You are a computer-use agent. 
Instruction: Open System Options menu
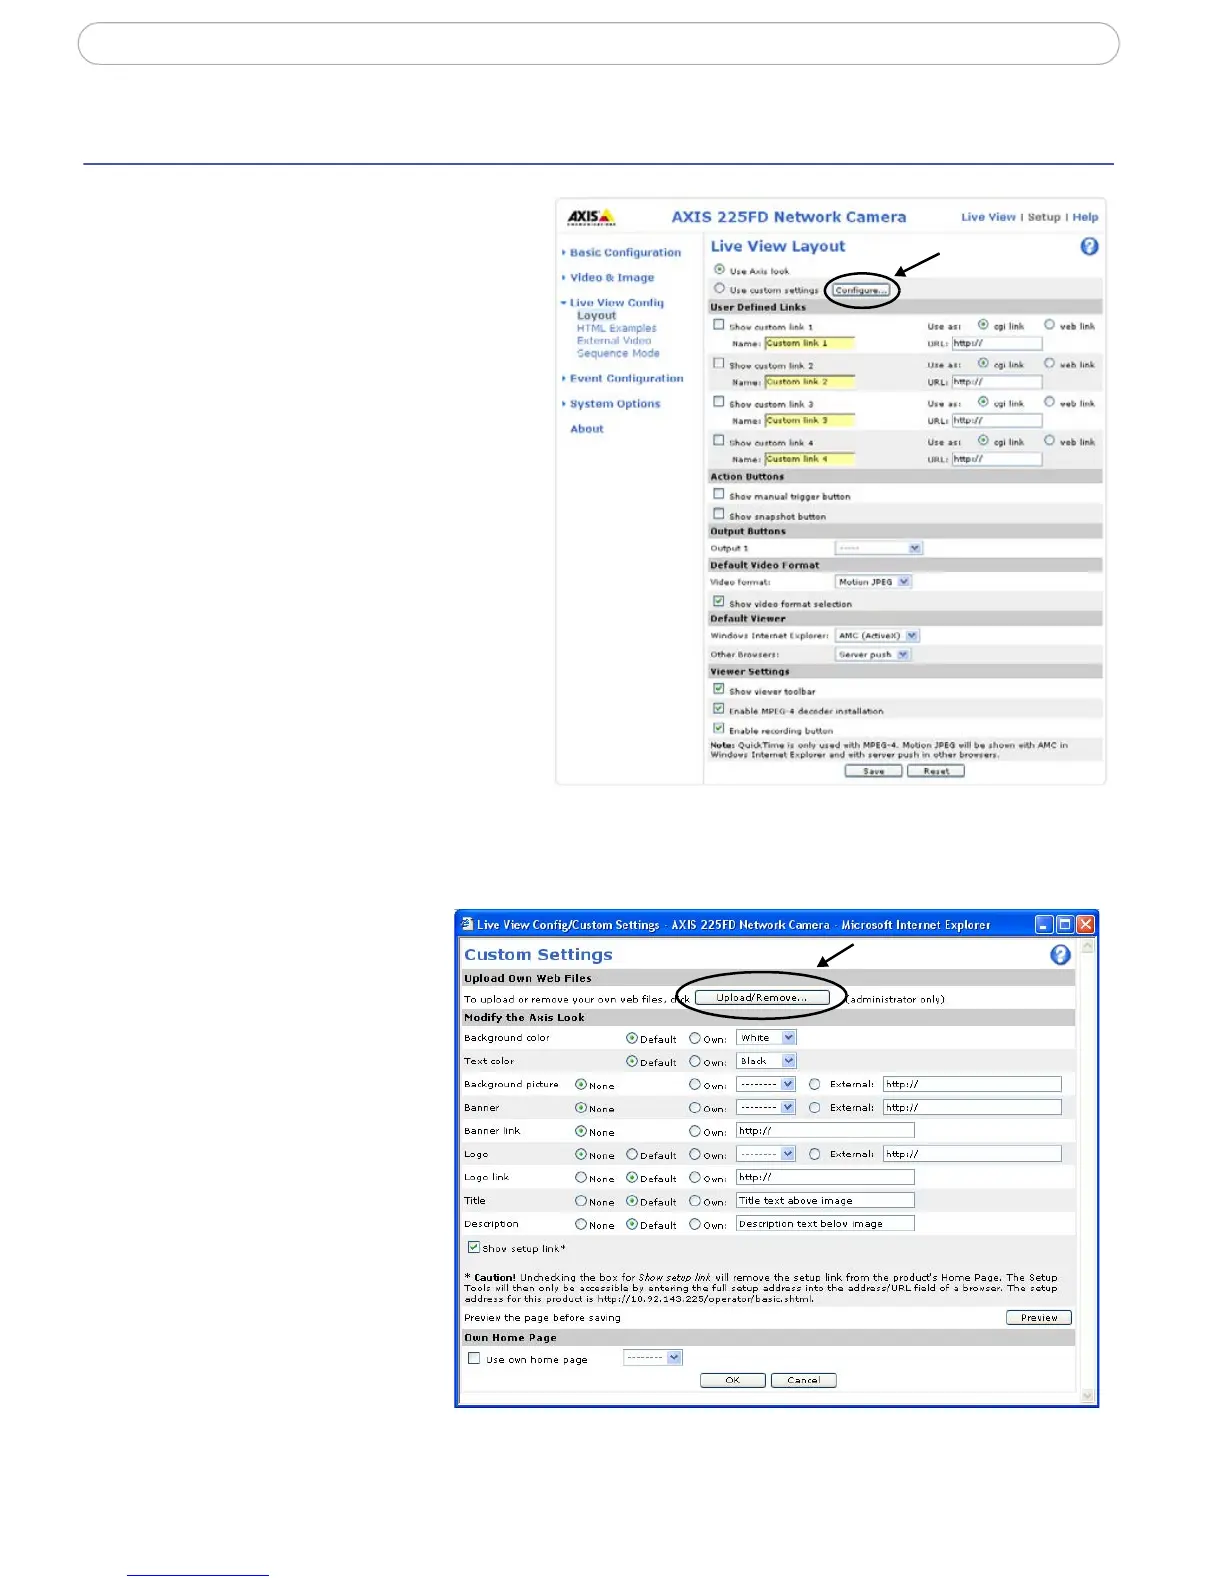point(615,404)
